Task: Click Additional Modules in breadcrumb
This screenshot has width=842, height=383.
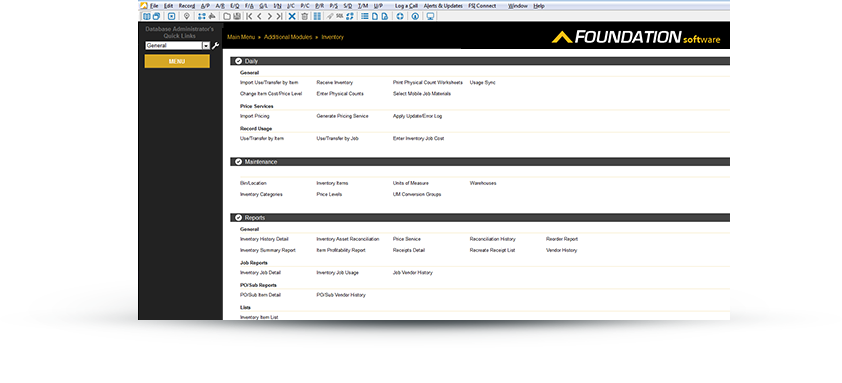Action: [288, 37]
